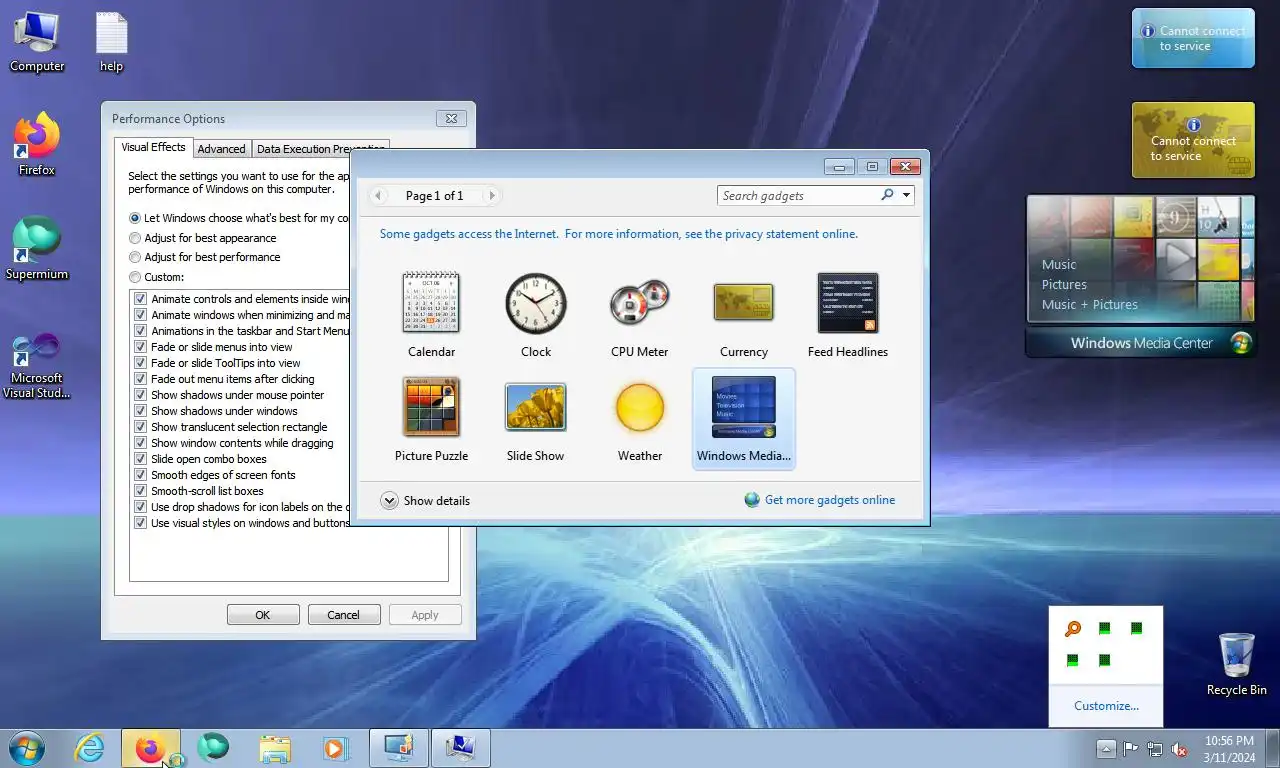Screen dimensions: 1280x768
Task: Click the blue weather gadget on desktop
Action: pyautogui.click(x=1193, y=38)
